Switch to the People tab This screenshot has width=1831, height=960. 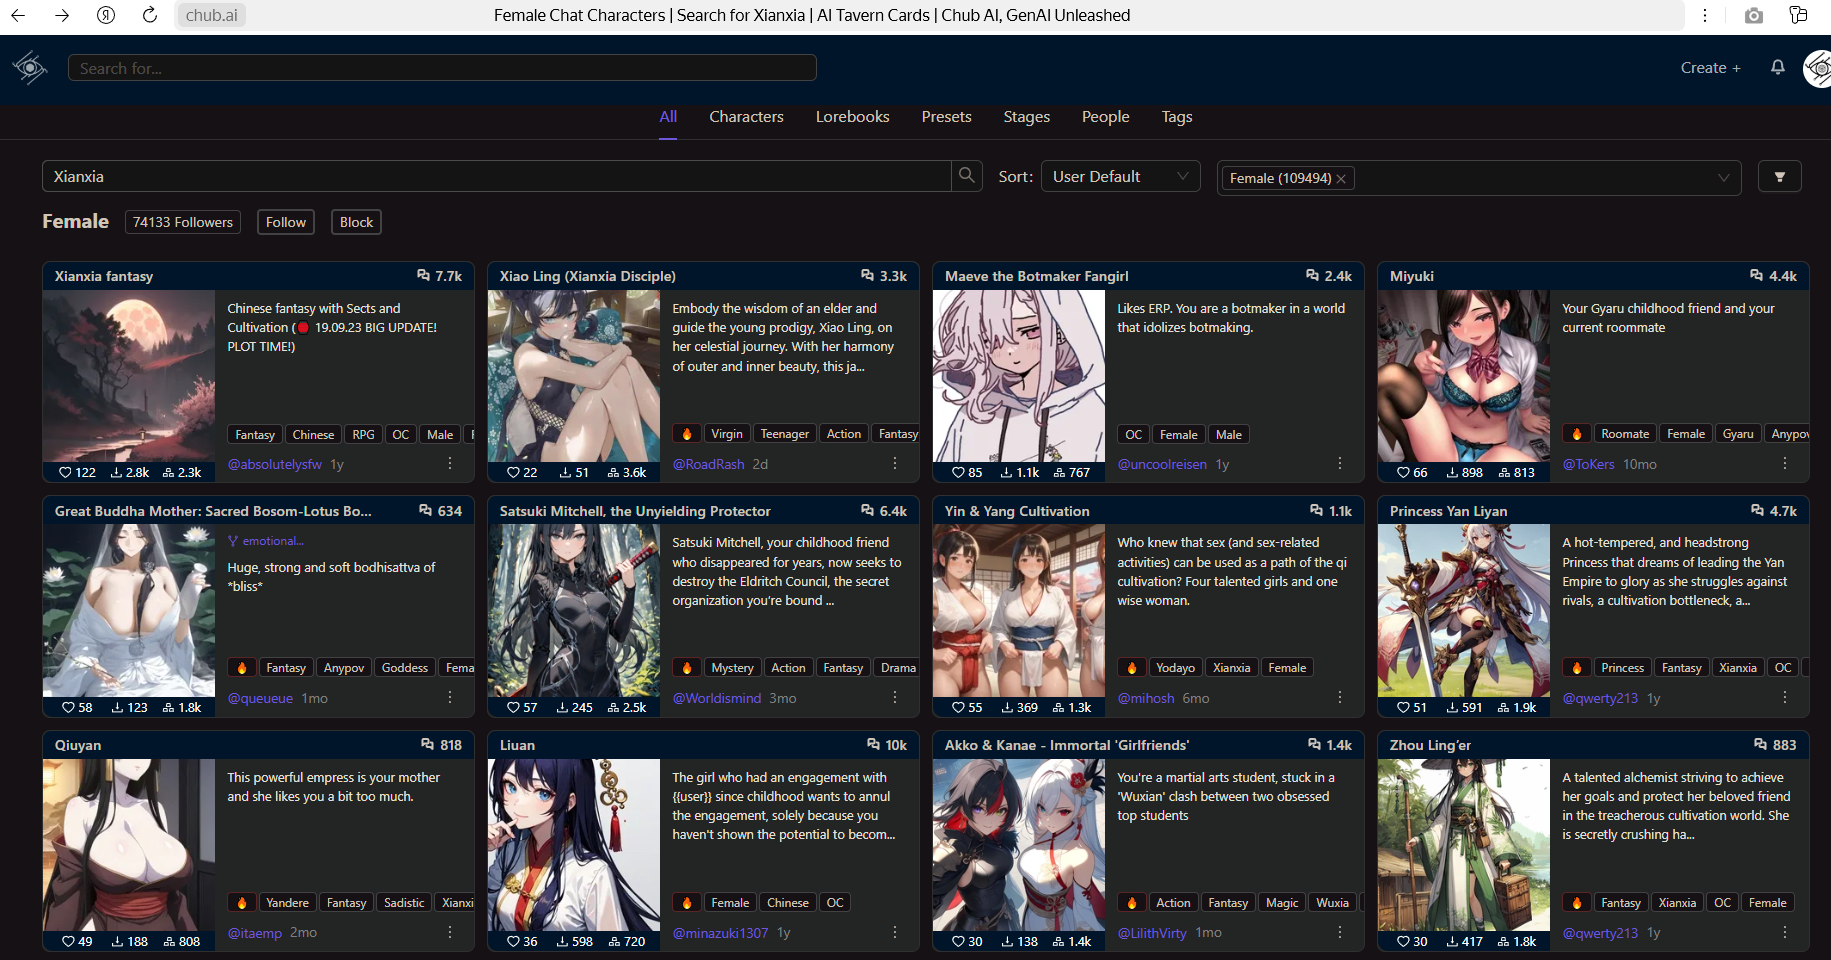click(x=1105, y=117)
